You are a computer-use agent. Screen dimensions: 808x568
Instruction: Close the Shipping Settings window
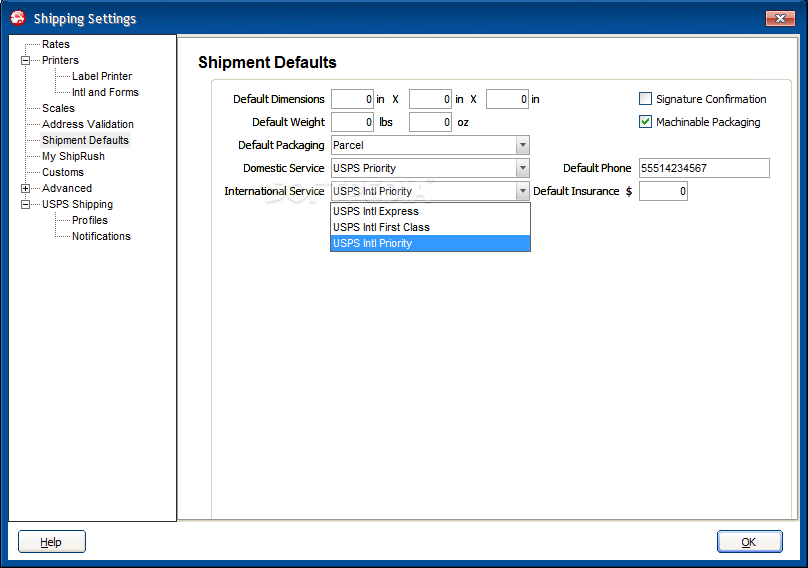[x=780, y=19]
